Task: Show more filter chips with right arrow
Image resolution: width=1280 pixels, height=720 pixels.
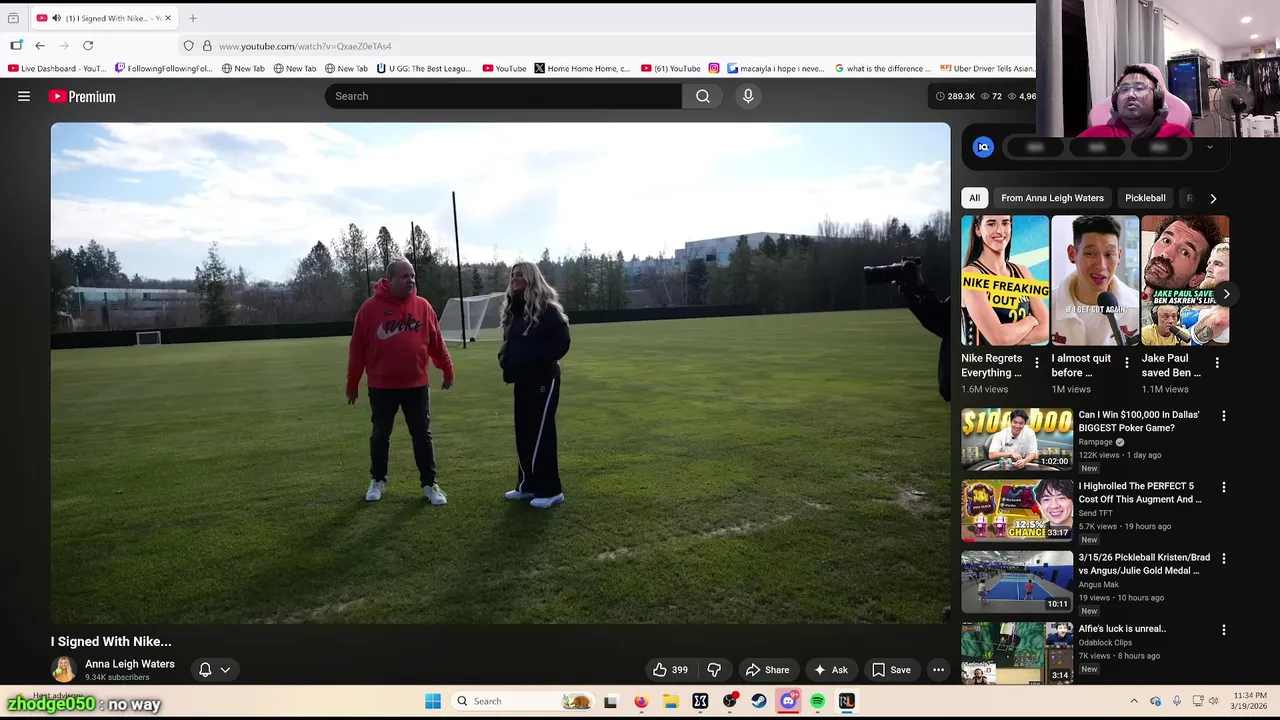Action: (1213, 198)
